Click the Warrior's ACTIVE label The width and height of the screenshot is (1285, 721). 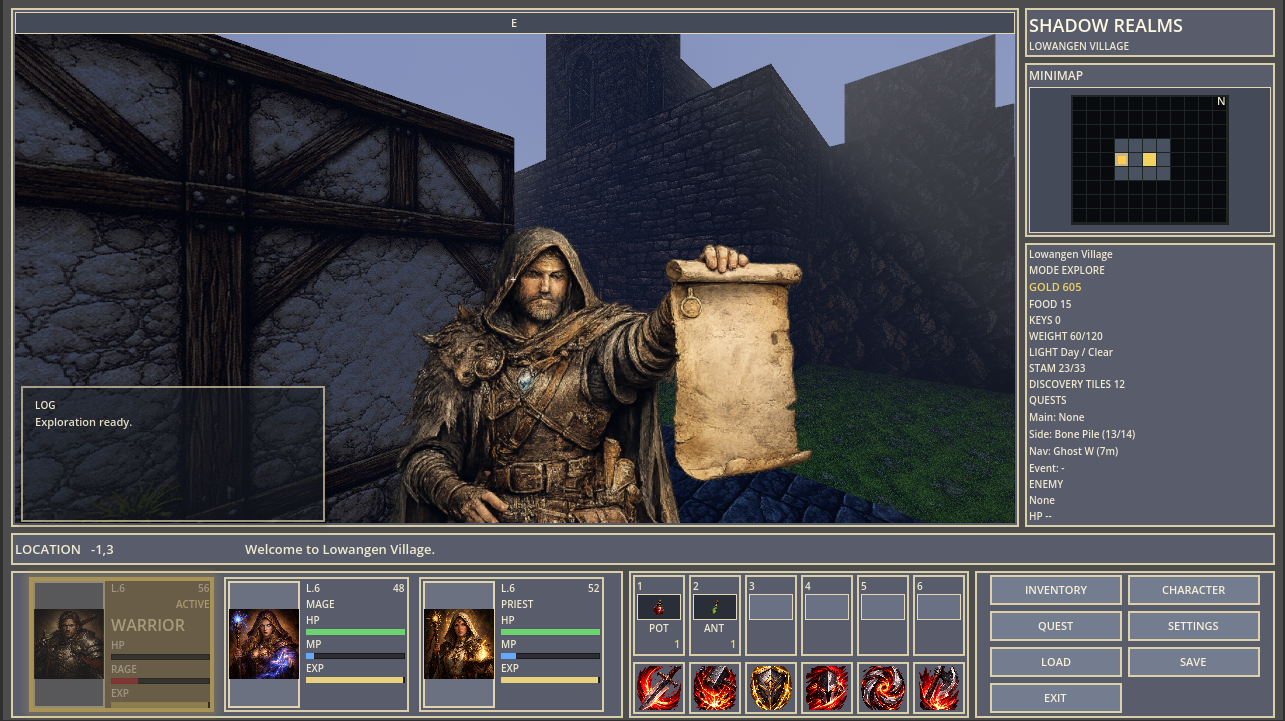(193, 604)
